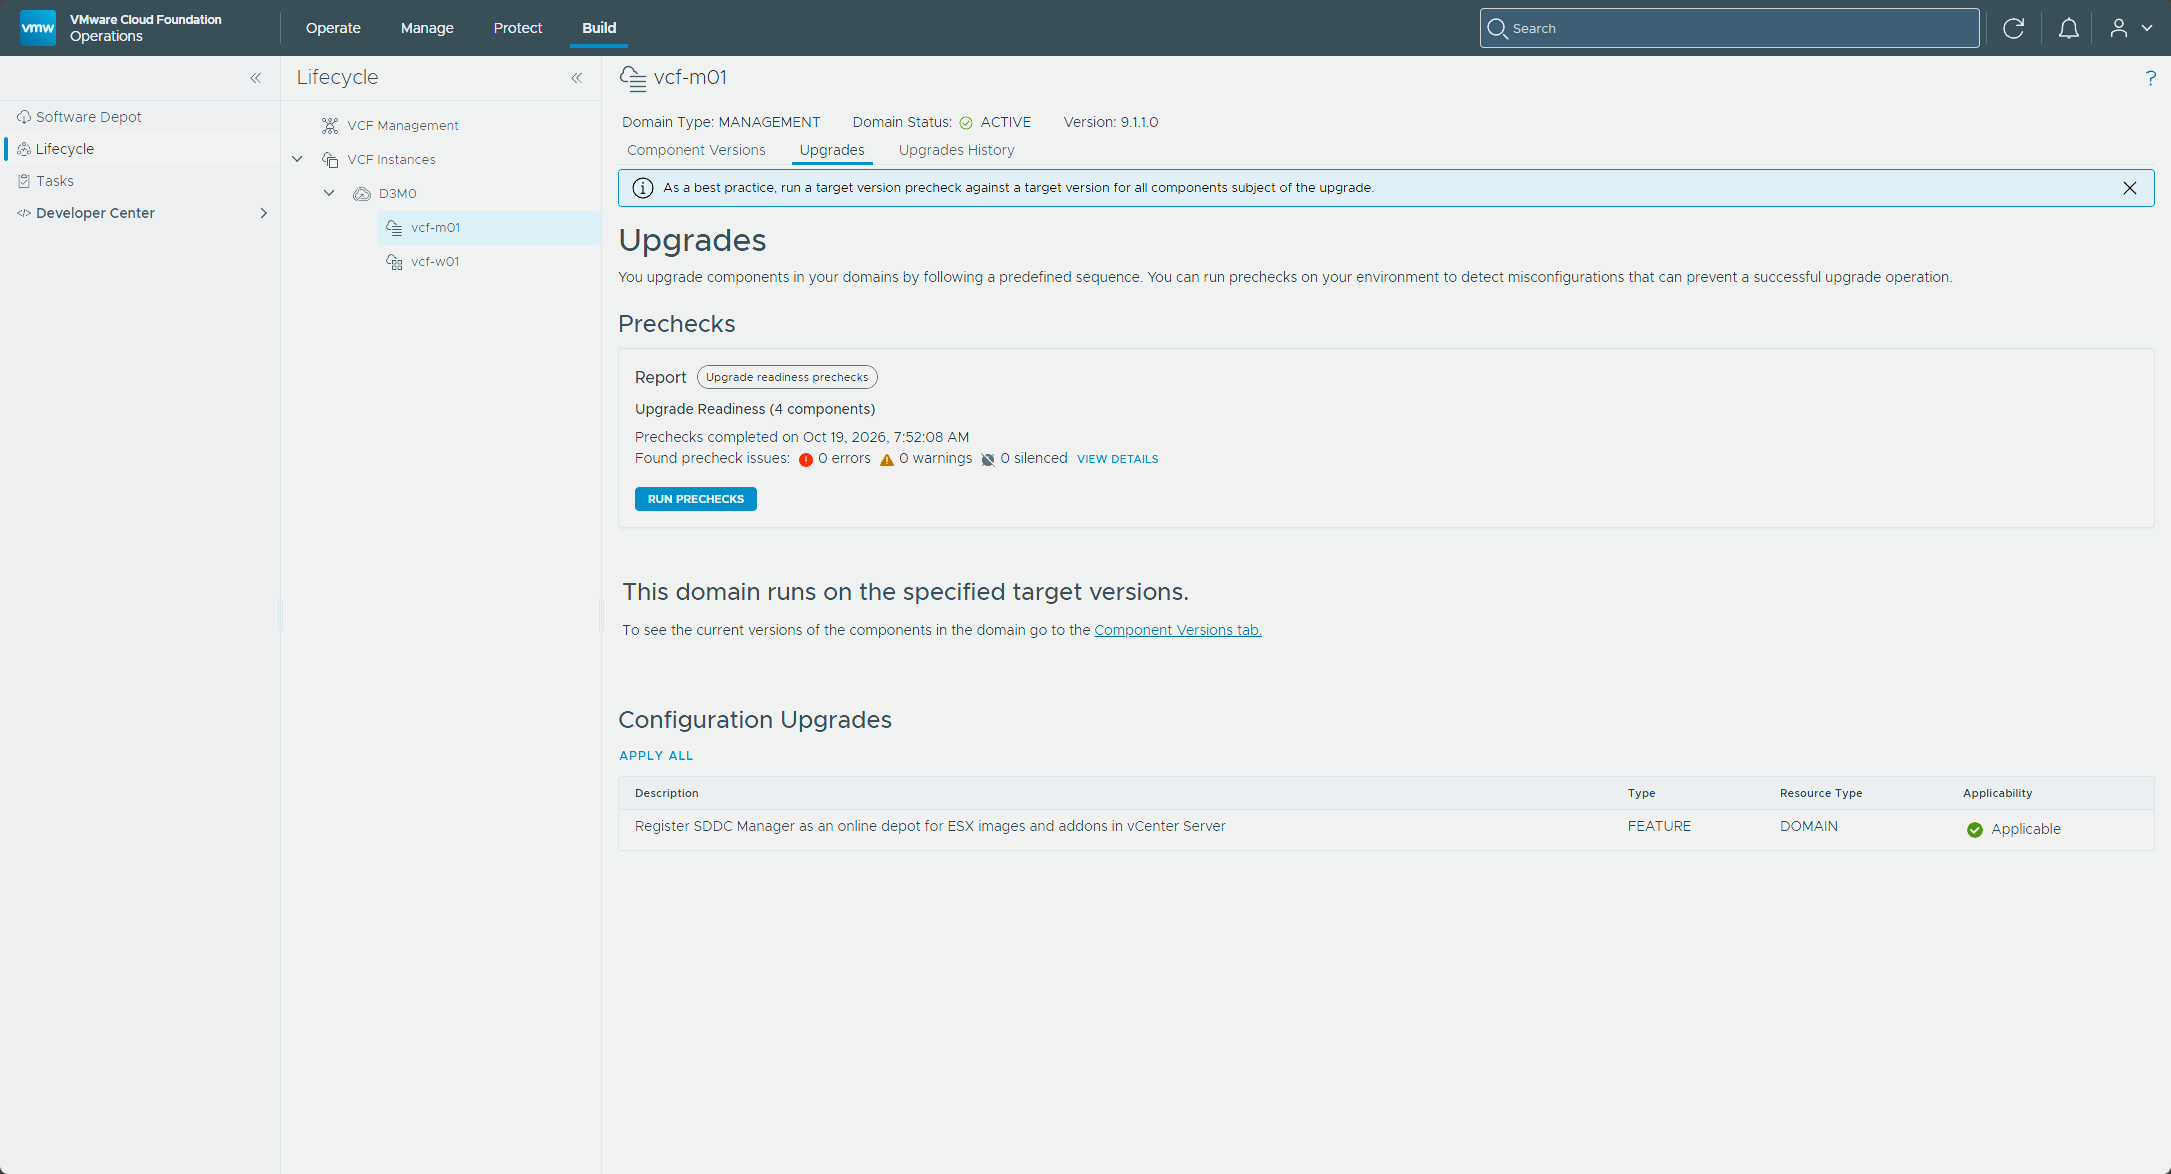Click the Version: 9.1.1.0 label
The image size is (2171, 1174).
pos(1110,122)
